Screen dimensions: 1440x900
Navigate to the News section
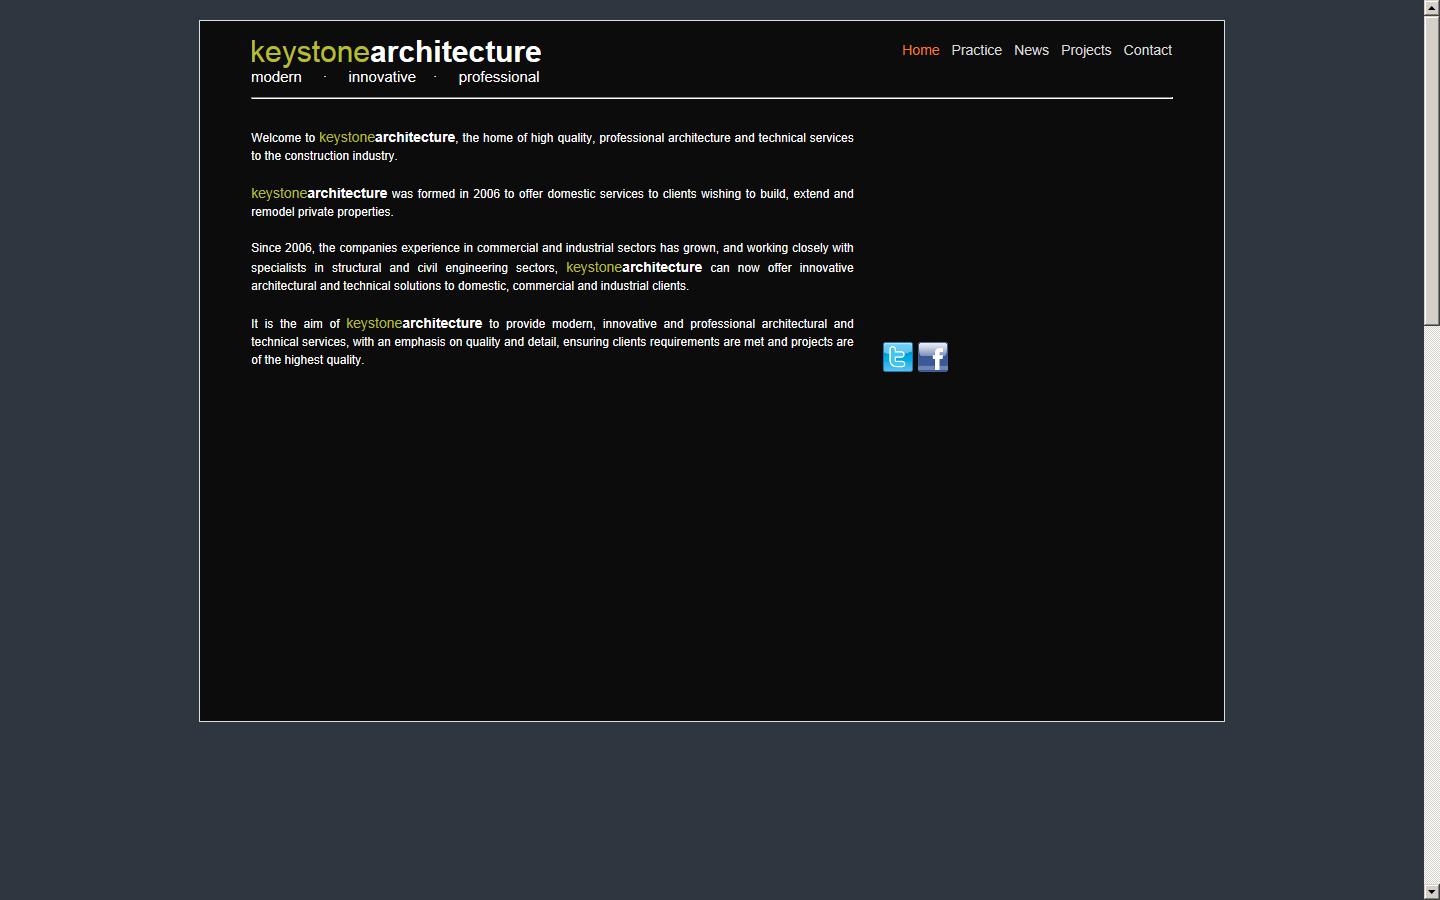tap(1031, 50)
